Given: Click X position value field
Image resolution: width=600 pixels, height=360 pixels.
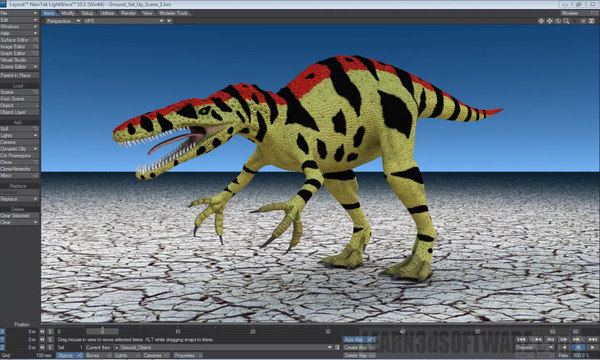Looking at the screenshot, I should coord(22,332).
